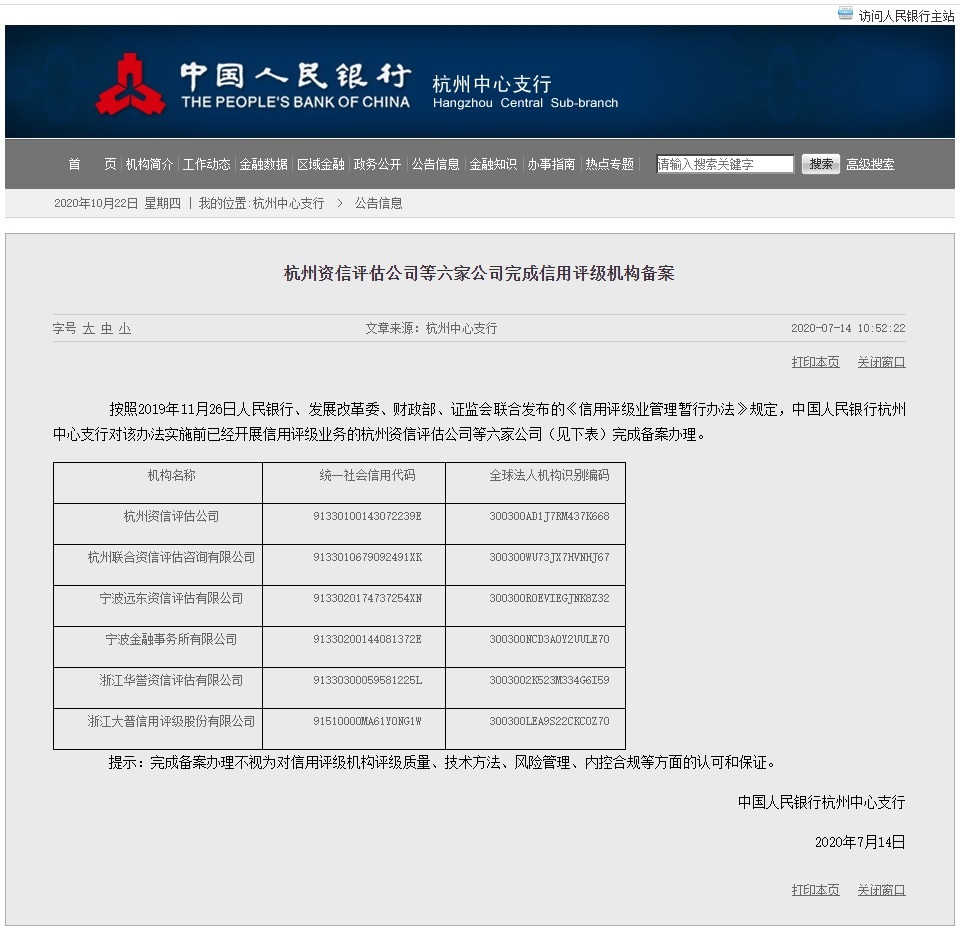Image resolution: width=960 pixels, height=930 pixels.
Task: Focus the search keyword input field
Action: tap(725, 164)
